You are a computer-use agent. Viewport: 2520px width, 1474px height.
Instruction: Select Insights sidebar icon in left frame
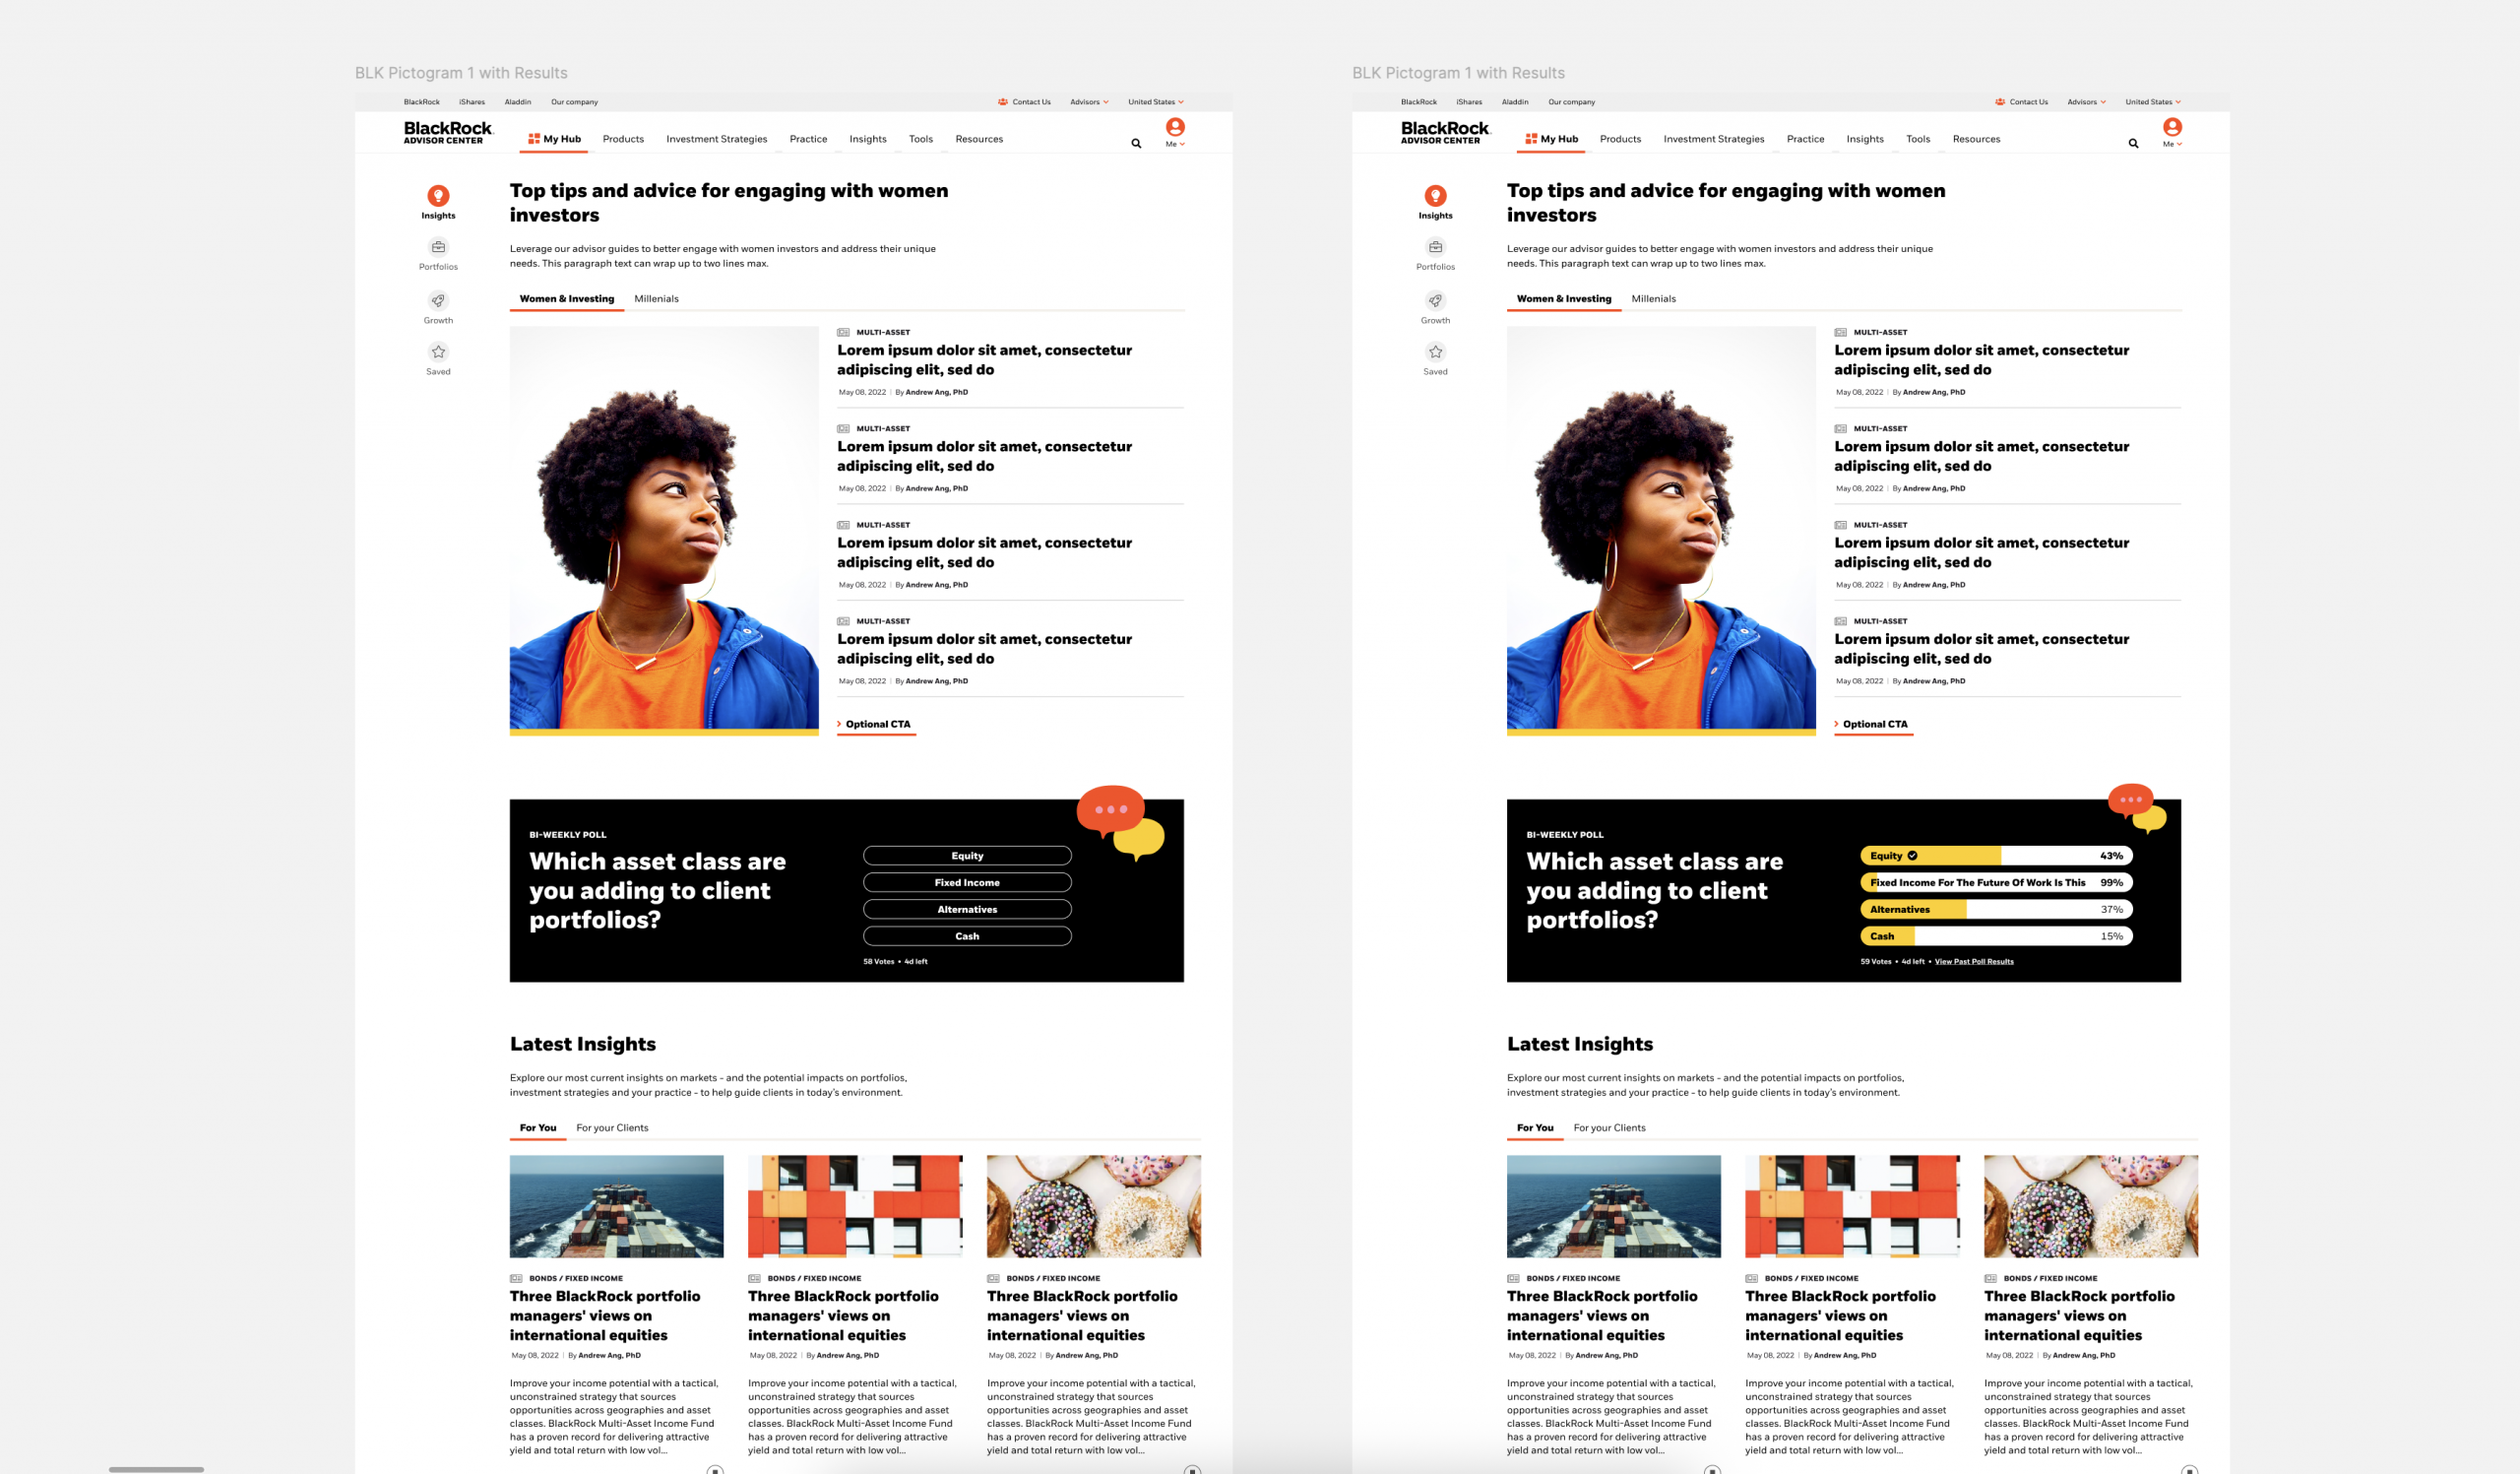click(438, 196)
